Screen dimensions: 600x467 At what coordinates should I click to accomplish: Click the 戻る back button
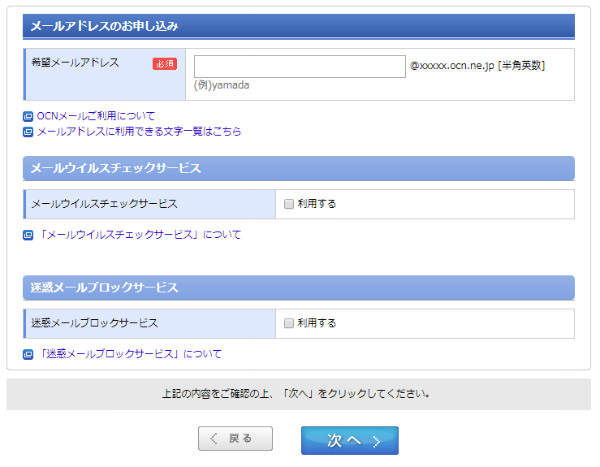point(235,438)
